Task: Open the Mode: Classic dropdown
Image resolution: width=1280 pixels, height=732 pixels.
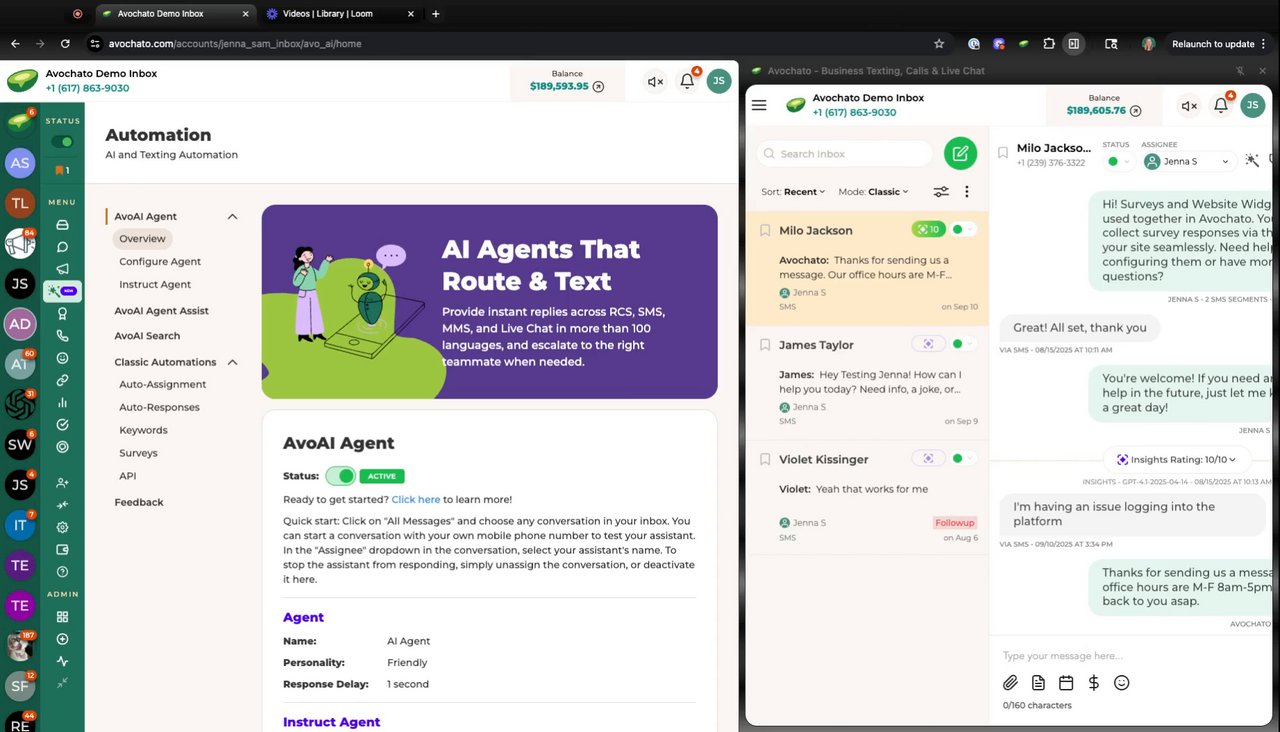Action: tap(874, 192)
